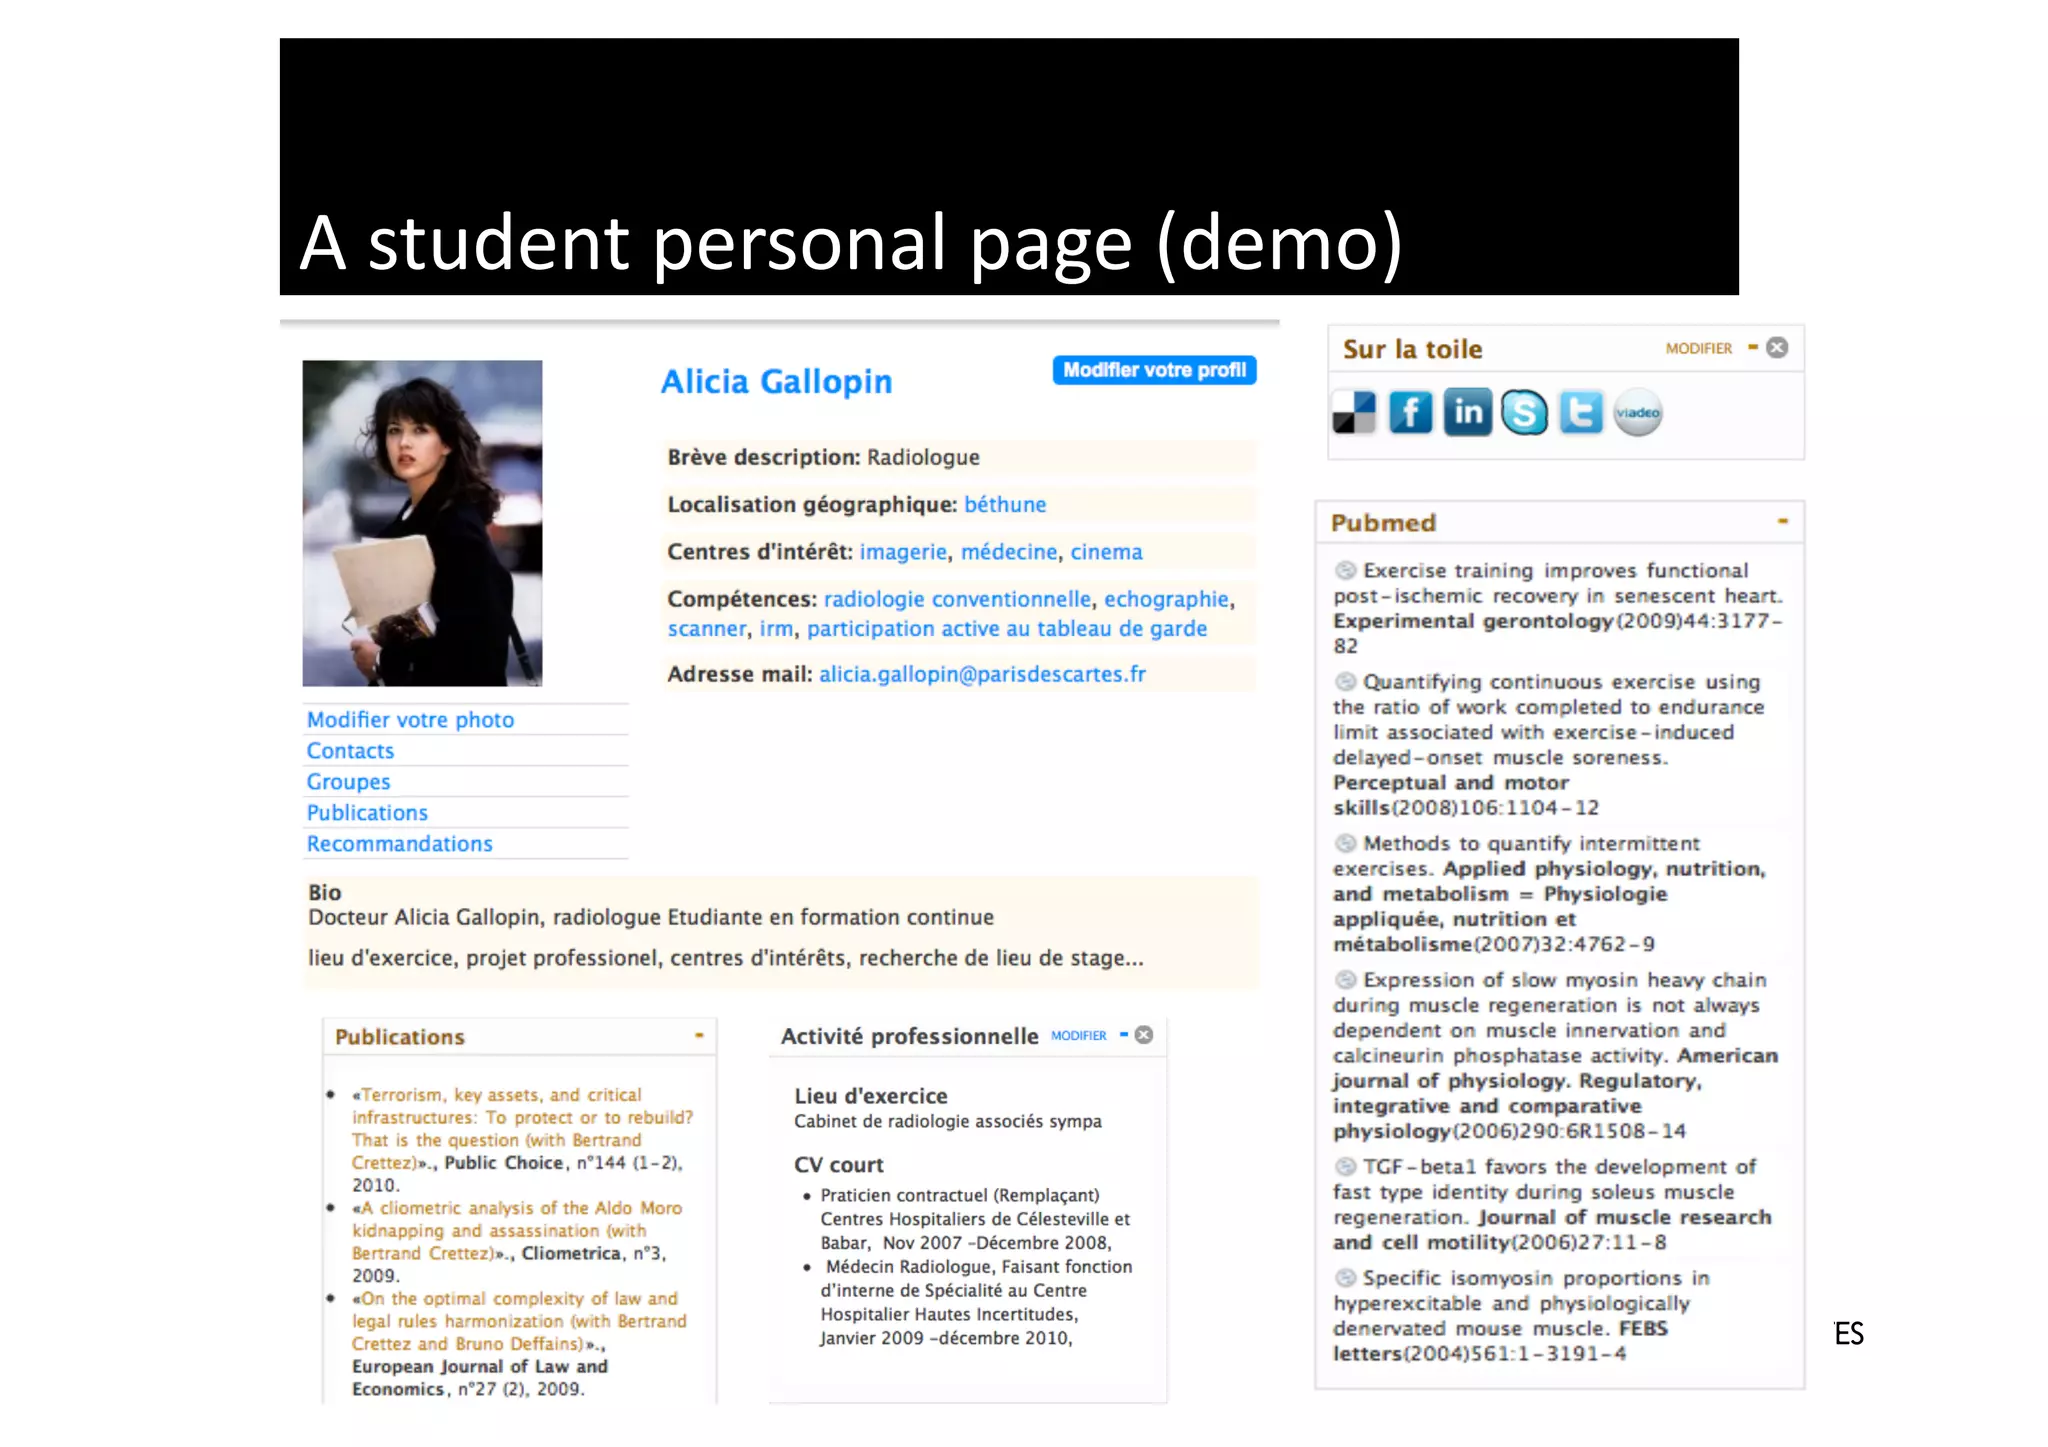This screenshot has width=2048, height=1447.
Task: Collapse the Activité professionnelle widget
Action: pyautogui.click(x=1124, y=1034)
